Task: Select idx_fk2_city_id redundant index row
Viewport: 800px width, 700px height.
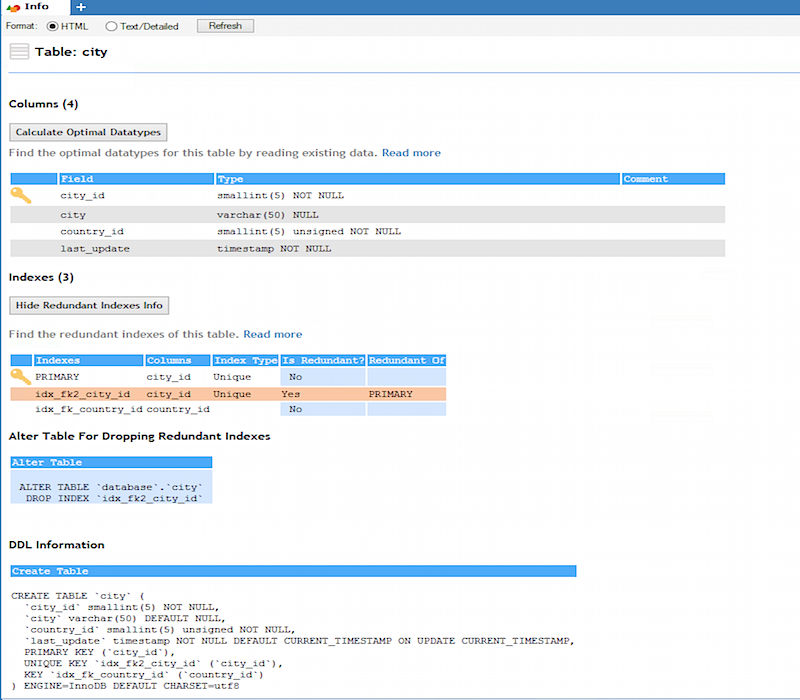Action: 228,394
